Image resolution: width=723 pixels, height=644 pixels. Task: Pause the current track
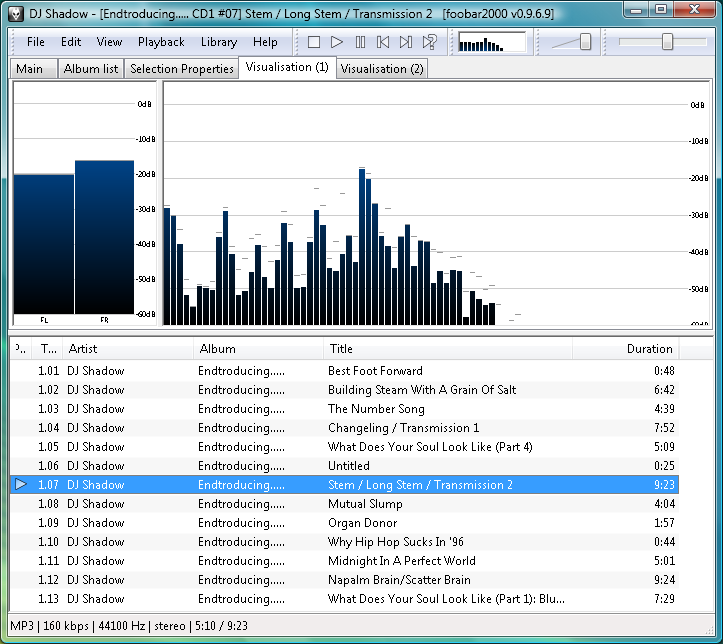coord(360,42)
